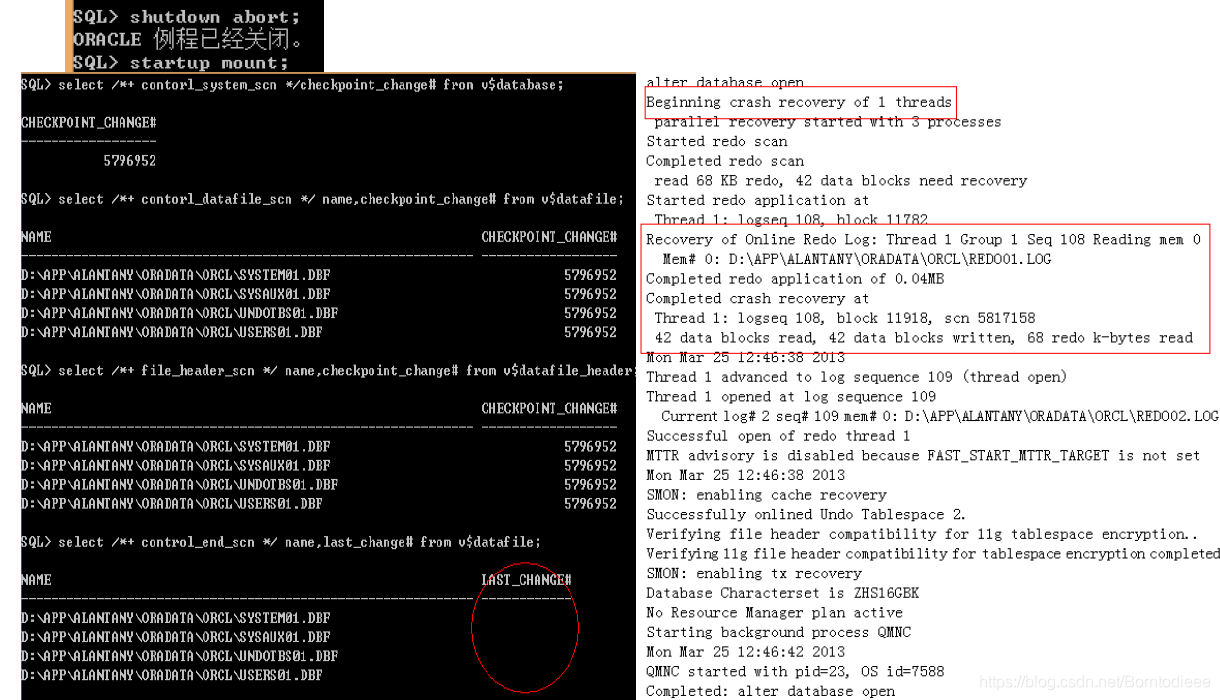
Task: Click the 'shutdown abort;' command line
Action: [x=185, y=17]
